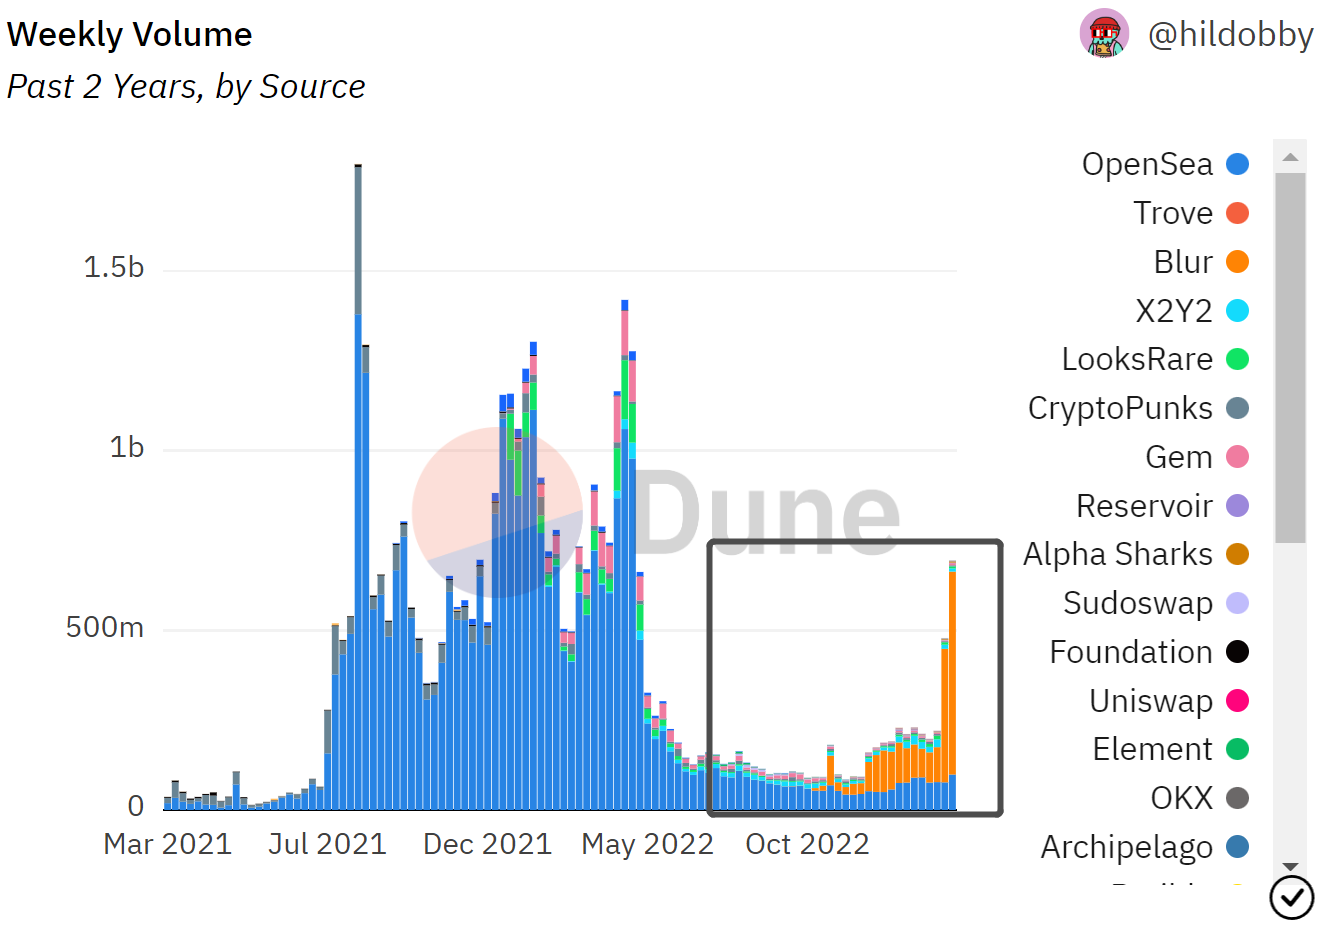Click the legend scrollbar thumb

1290,357
